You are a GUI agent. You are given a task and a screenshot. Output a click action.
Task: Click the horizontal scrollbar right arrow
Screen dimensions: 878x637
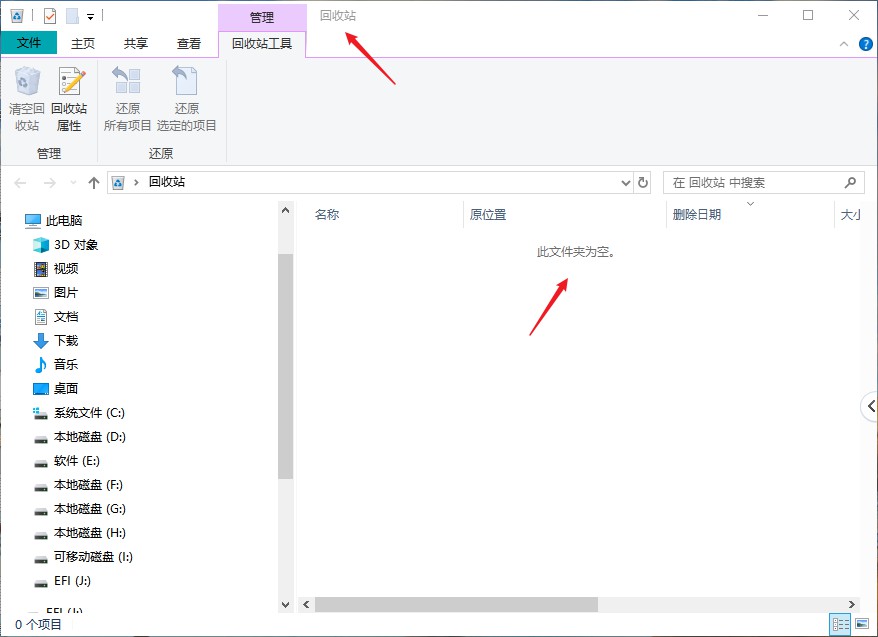[x=852, y=605]
